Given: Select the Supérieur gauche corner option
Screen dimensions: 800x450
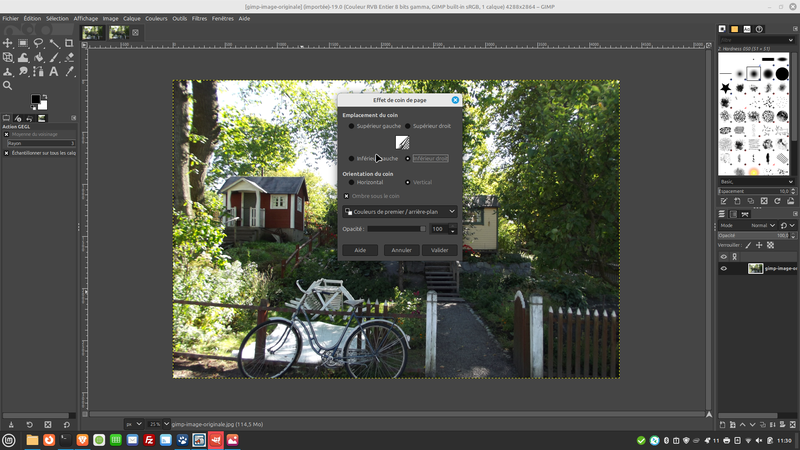Looking at the screenshot, I should point(351,127).
